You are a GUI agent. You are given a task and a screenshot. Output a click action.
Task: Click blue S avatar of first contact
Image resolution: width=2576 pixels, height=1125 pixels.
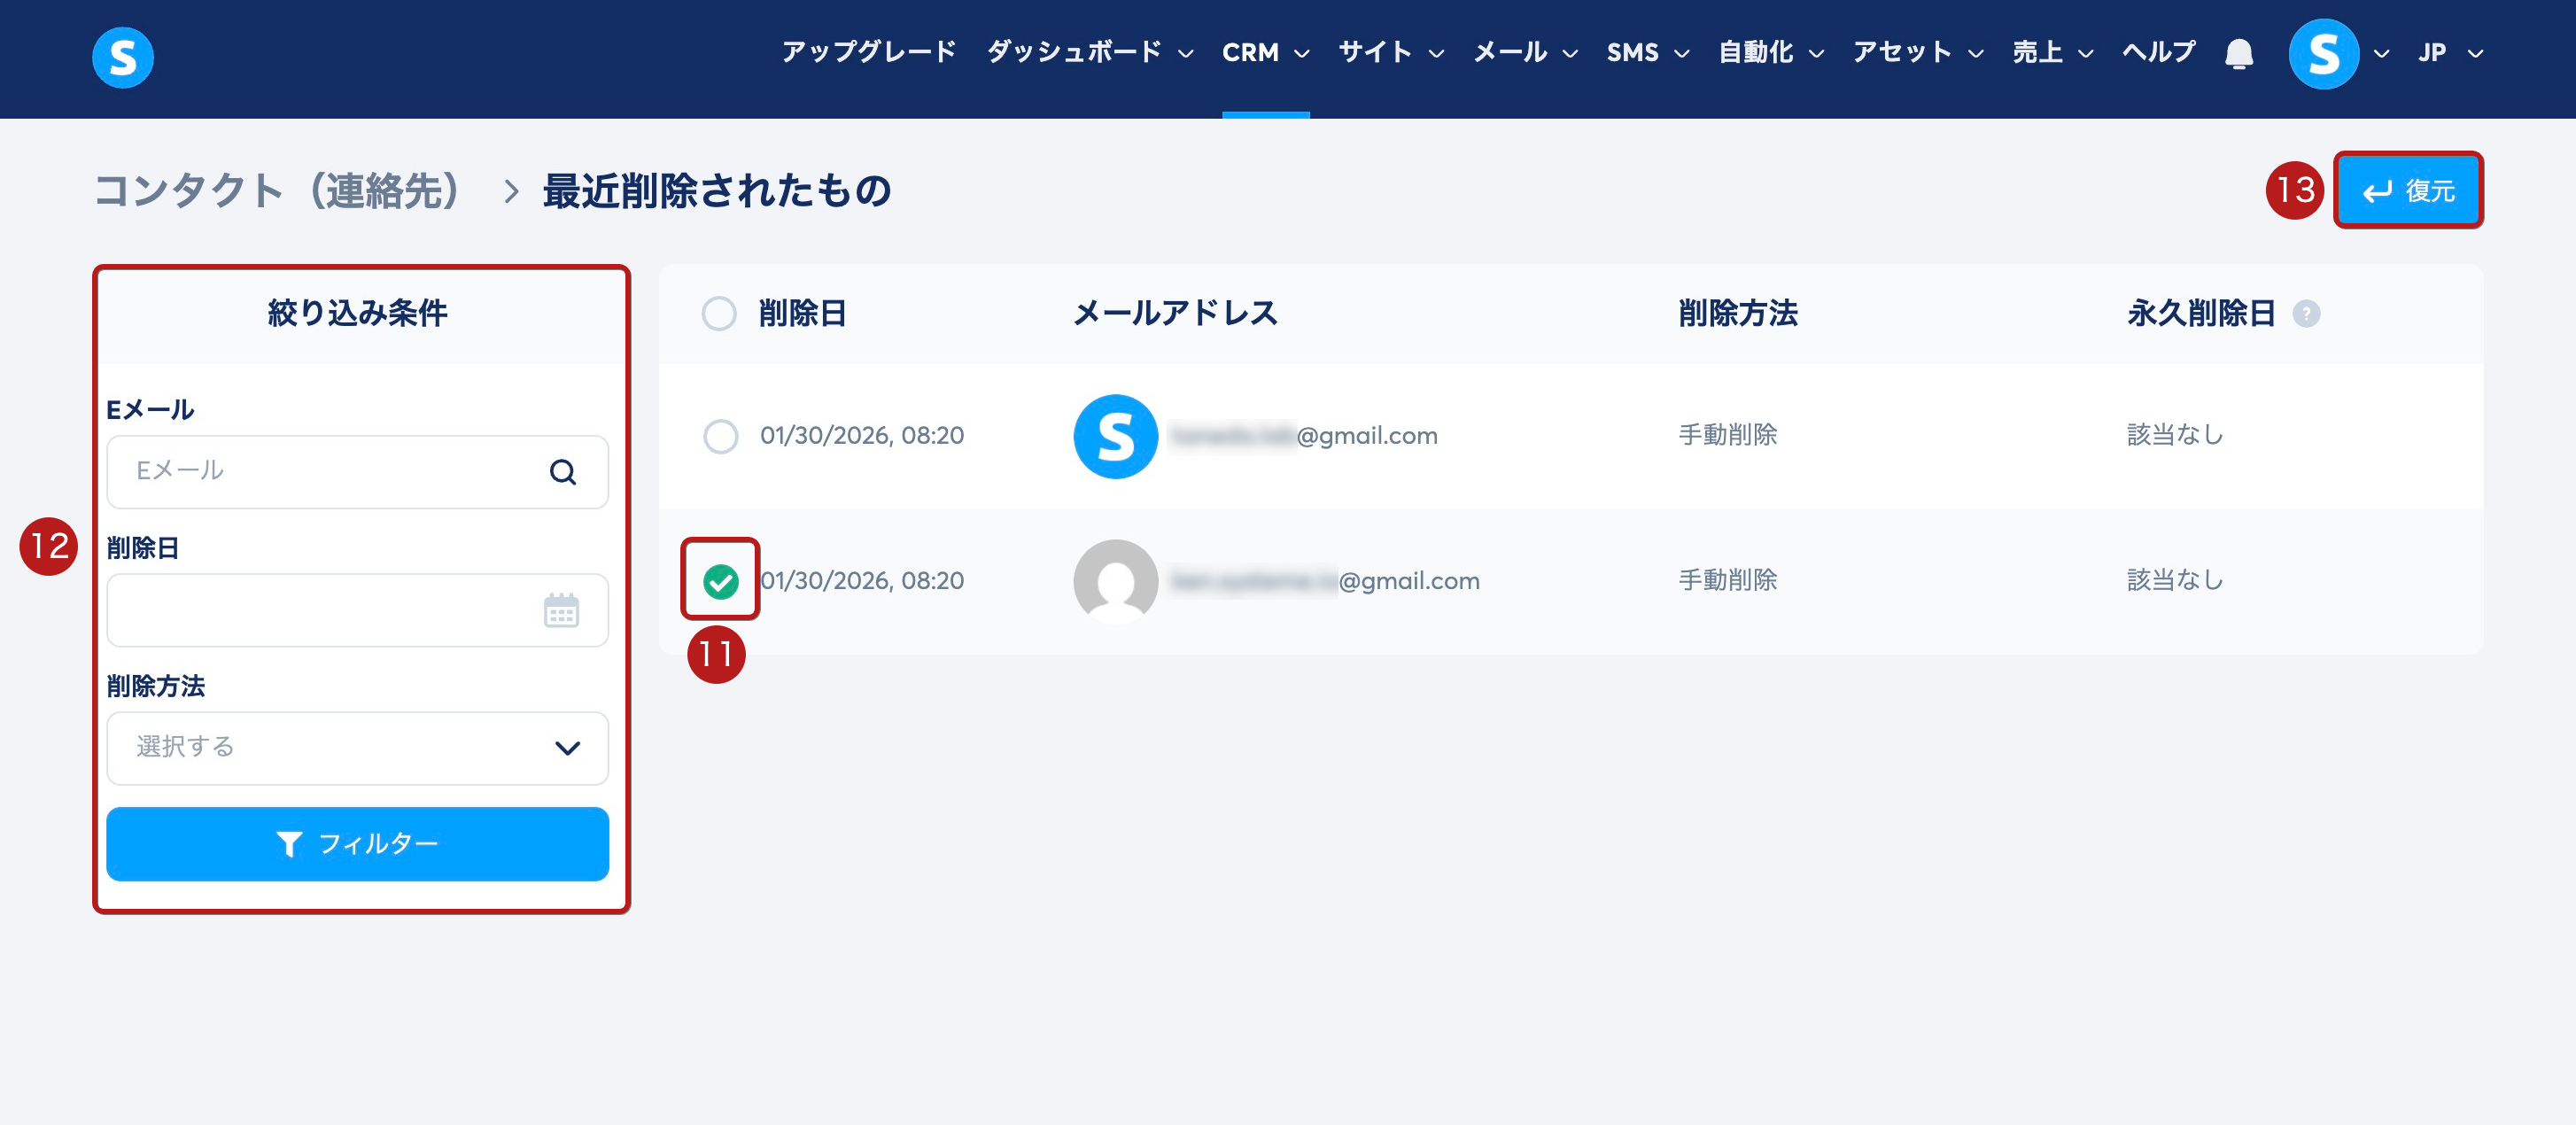pyautogui.click(x=1115, y=436)
